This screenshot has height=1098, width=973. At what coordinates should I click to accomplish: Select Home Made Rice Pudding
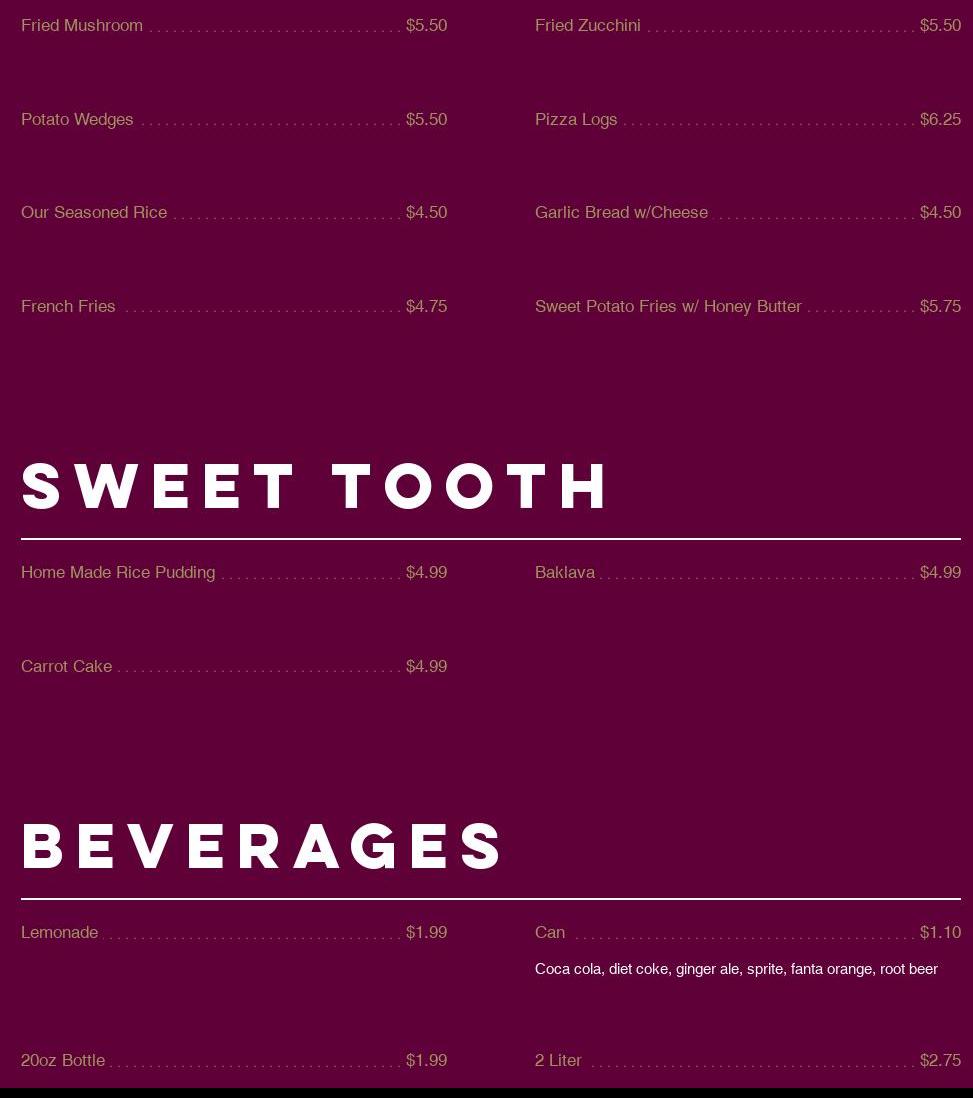pyautogui.click(x=118, y=573)
